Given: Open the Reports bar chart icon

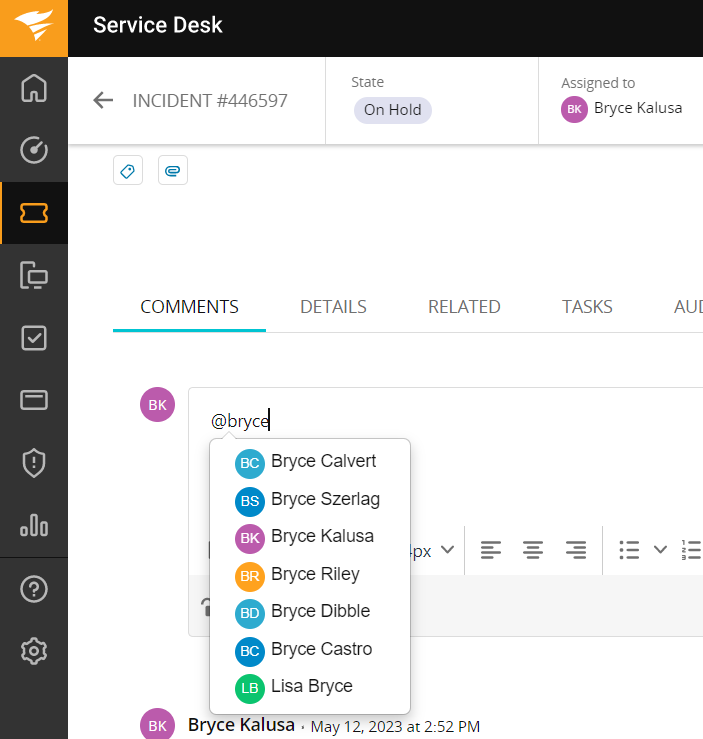Looking at the screenshot, I should (x=34, y=525).
